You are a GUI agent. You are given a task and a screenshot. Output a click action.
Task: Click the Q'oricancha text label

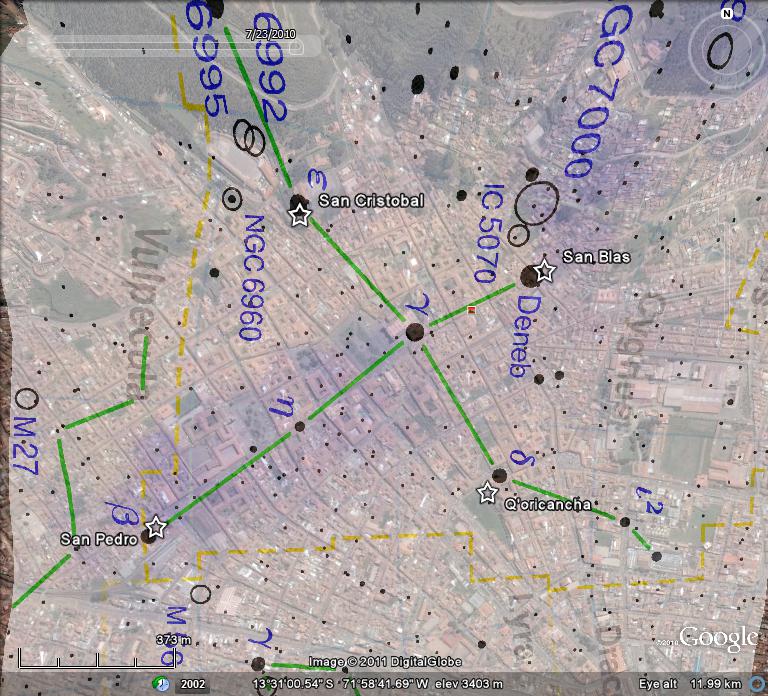[547, 505]
